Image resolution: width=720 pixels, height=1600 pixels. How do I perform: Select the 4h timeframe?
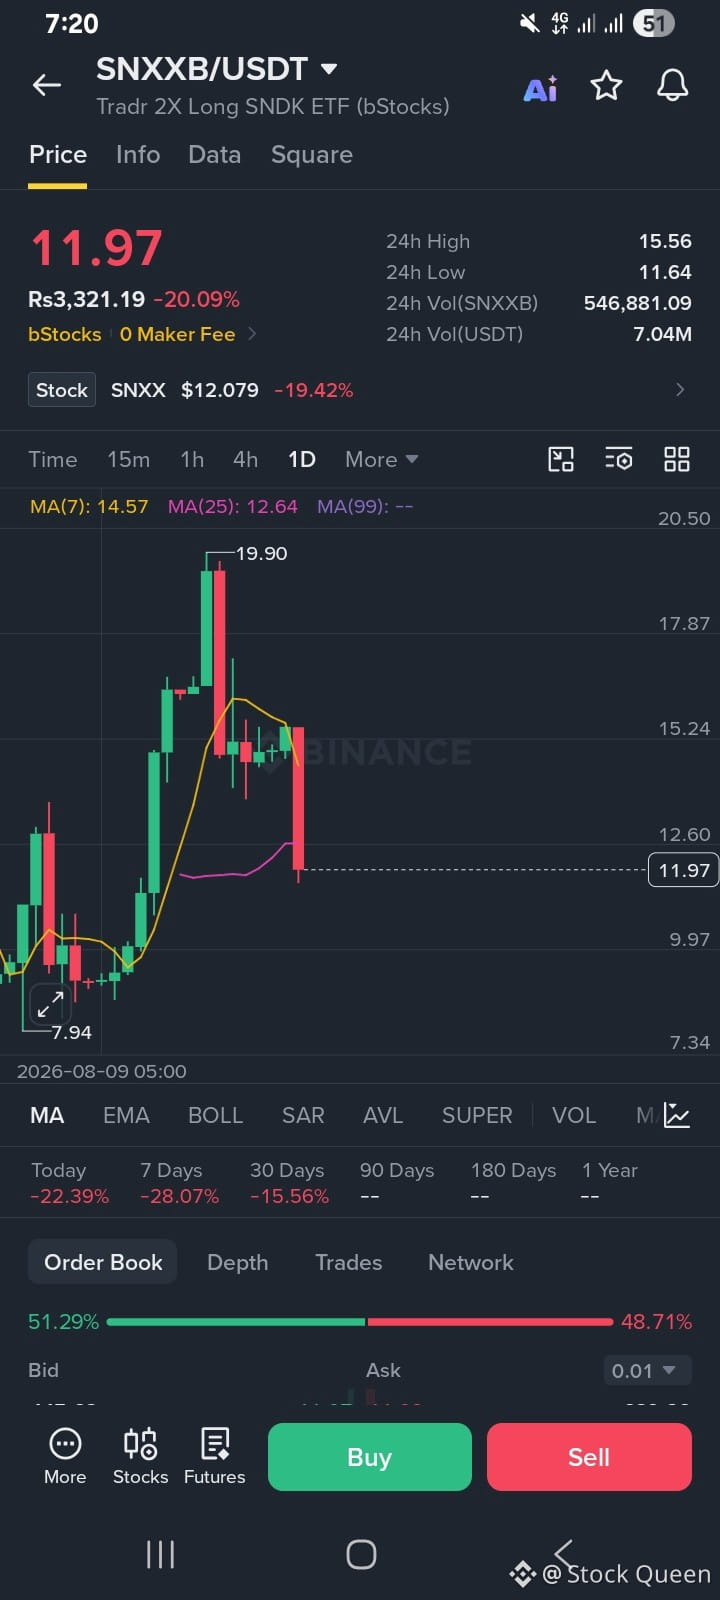[x=245, y=459]
